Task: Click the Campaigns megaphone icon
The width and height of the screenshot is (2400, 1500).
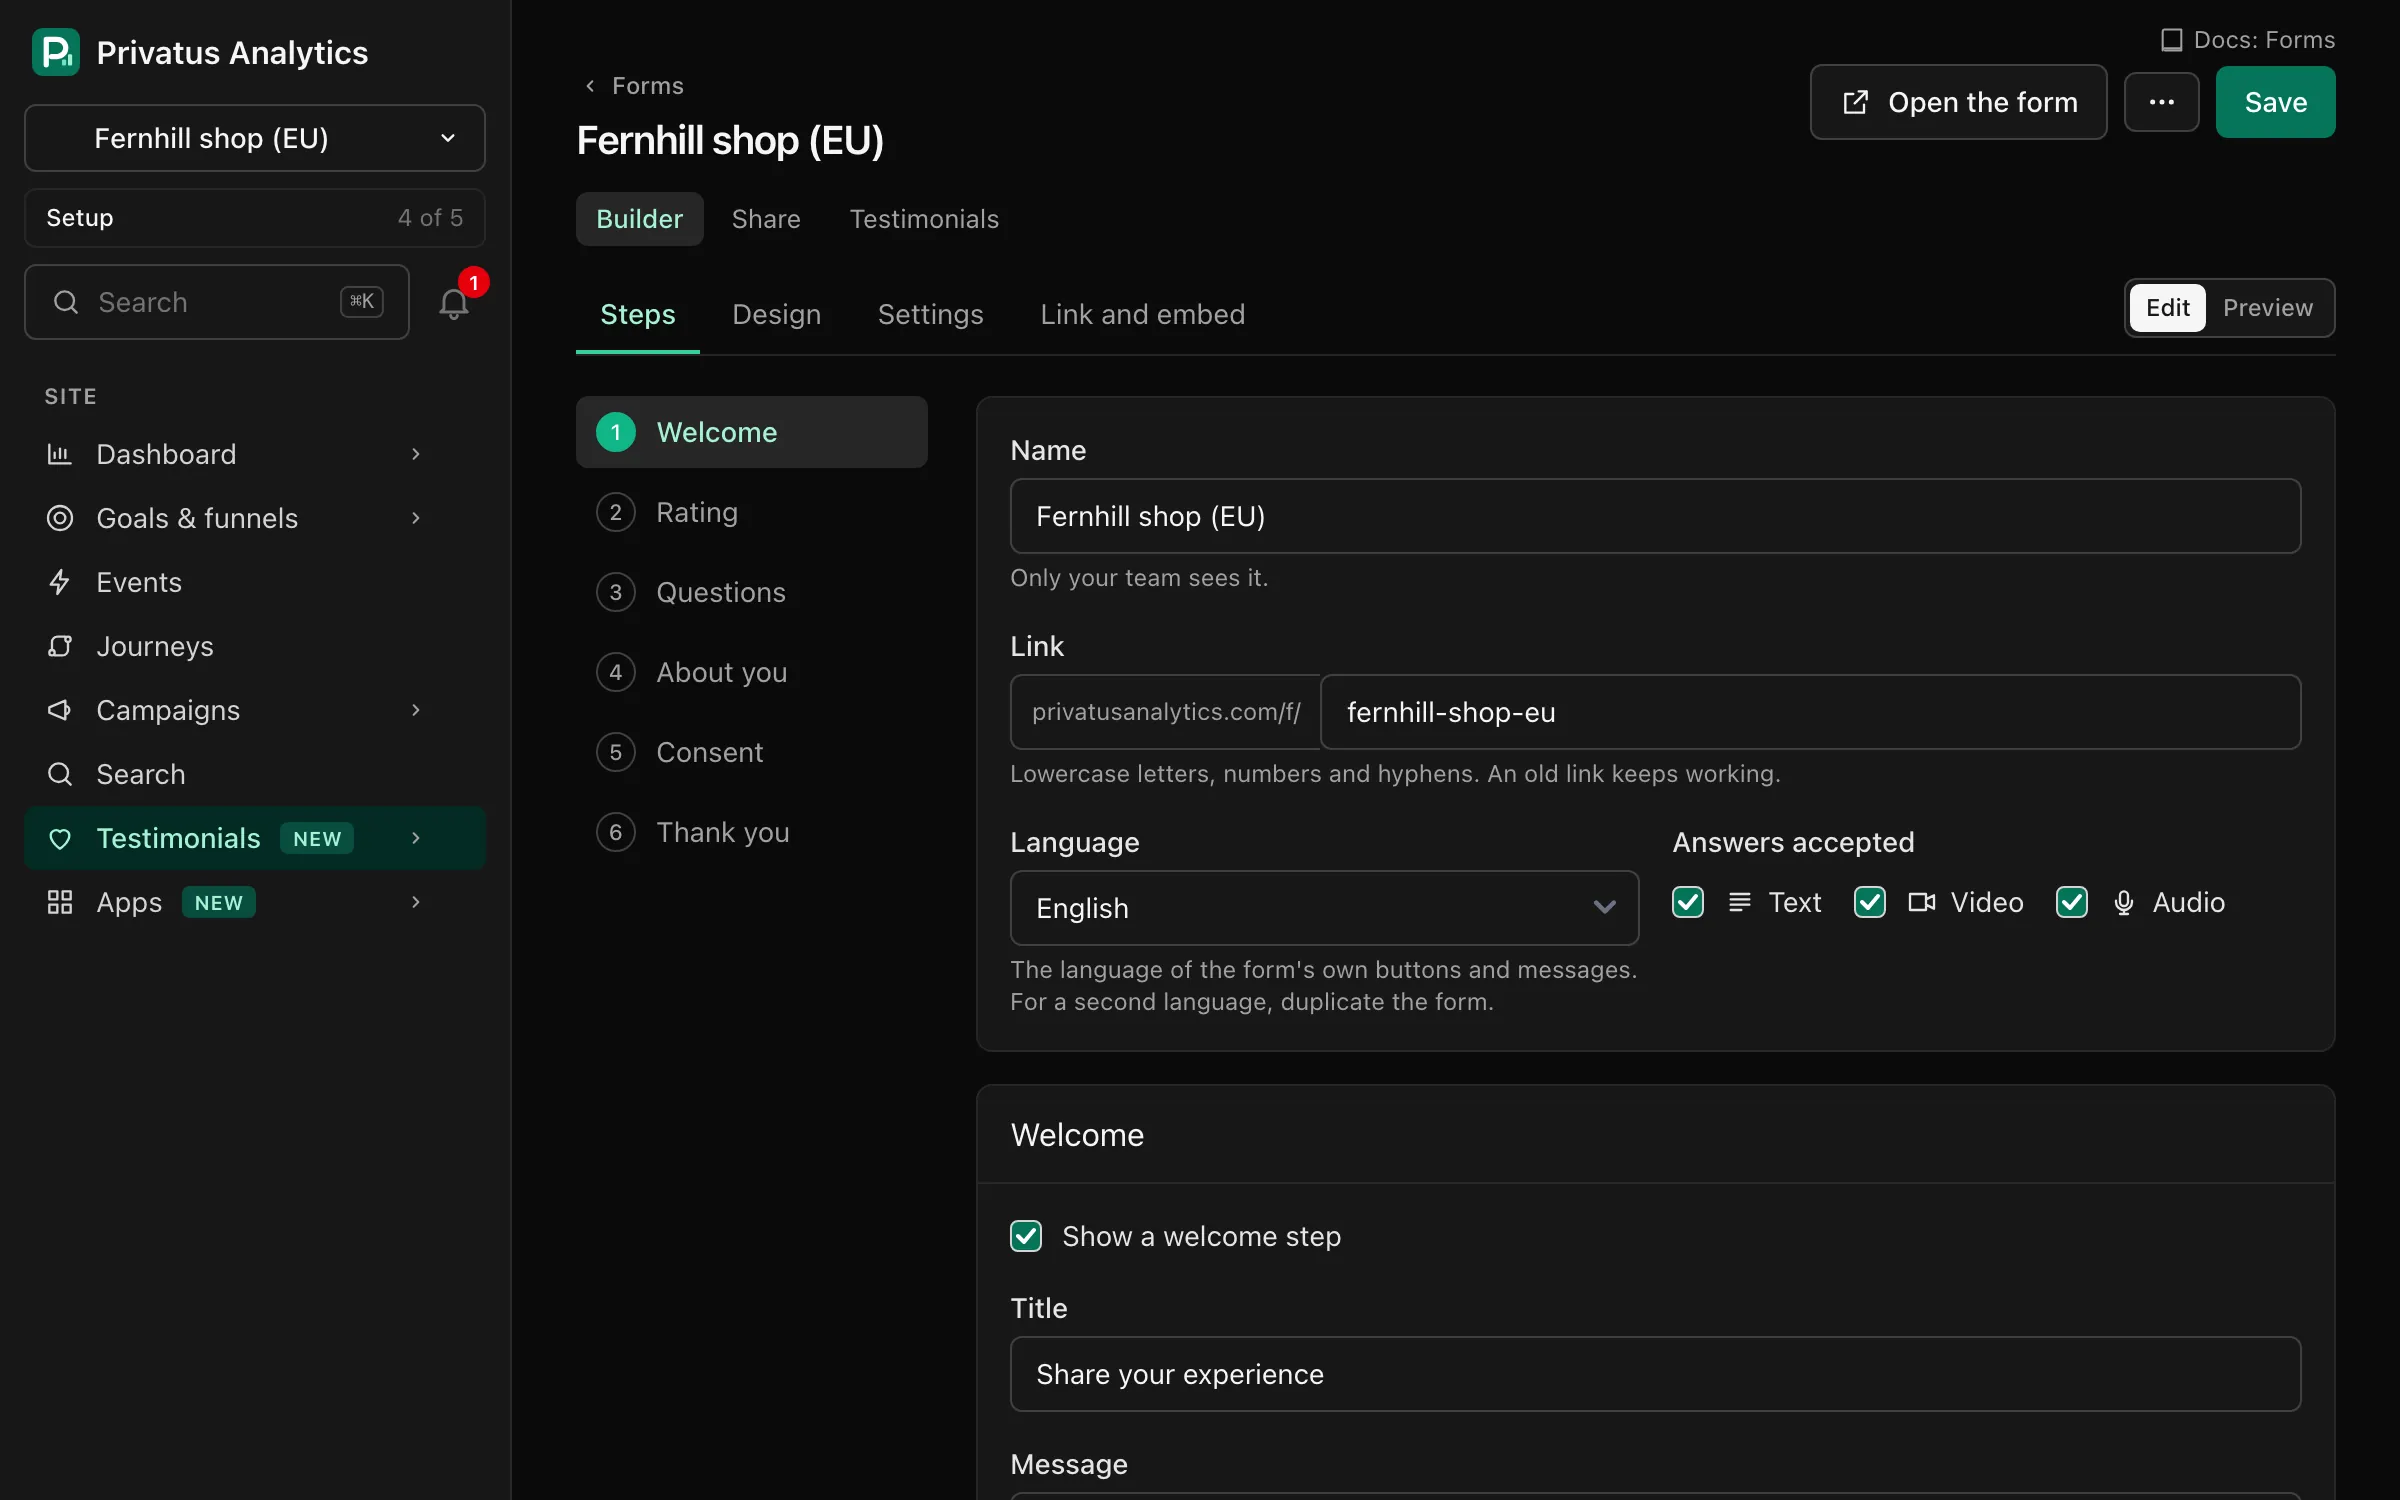Action: pos(60,710)
